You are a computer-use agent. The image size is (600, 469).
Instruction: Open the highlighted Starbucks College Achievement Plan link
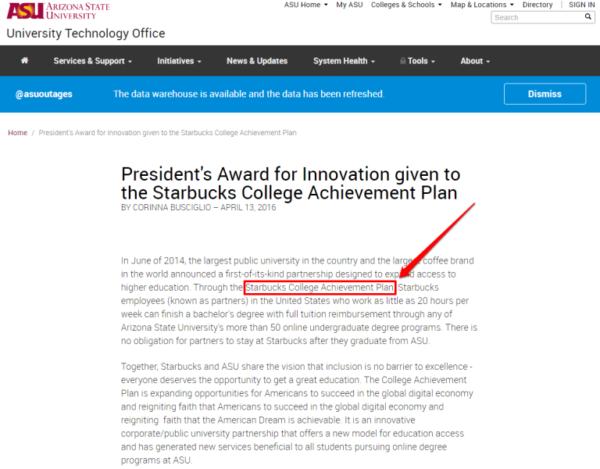(x=320, y=288)
